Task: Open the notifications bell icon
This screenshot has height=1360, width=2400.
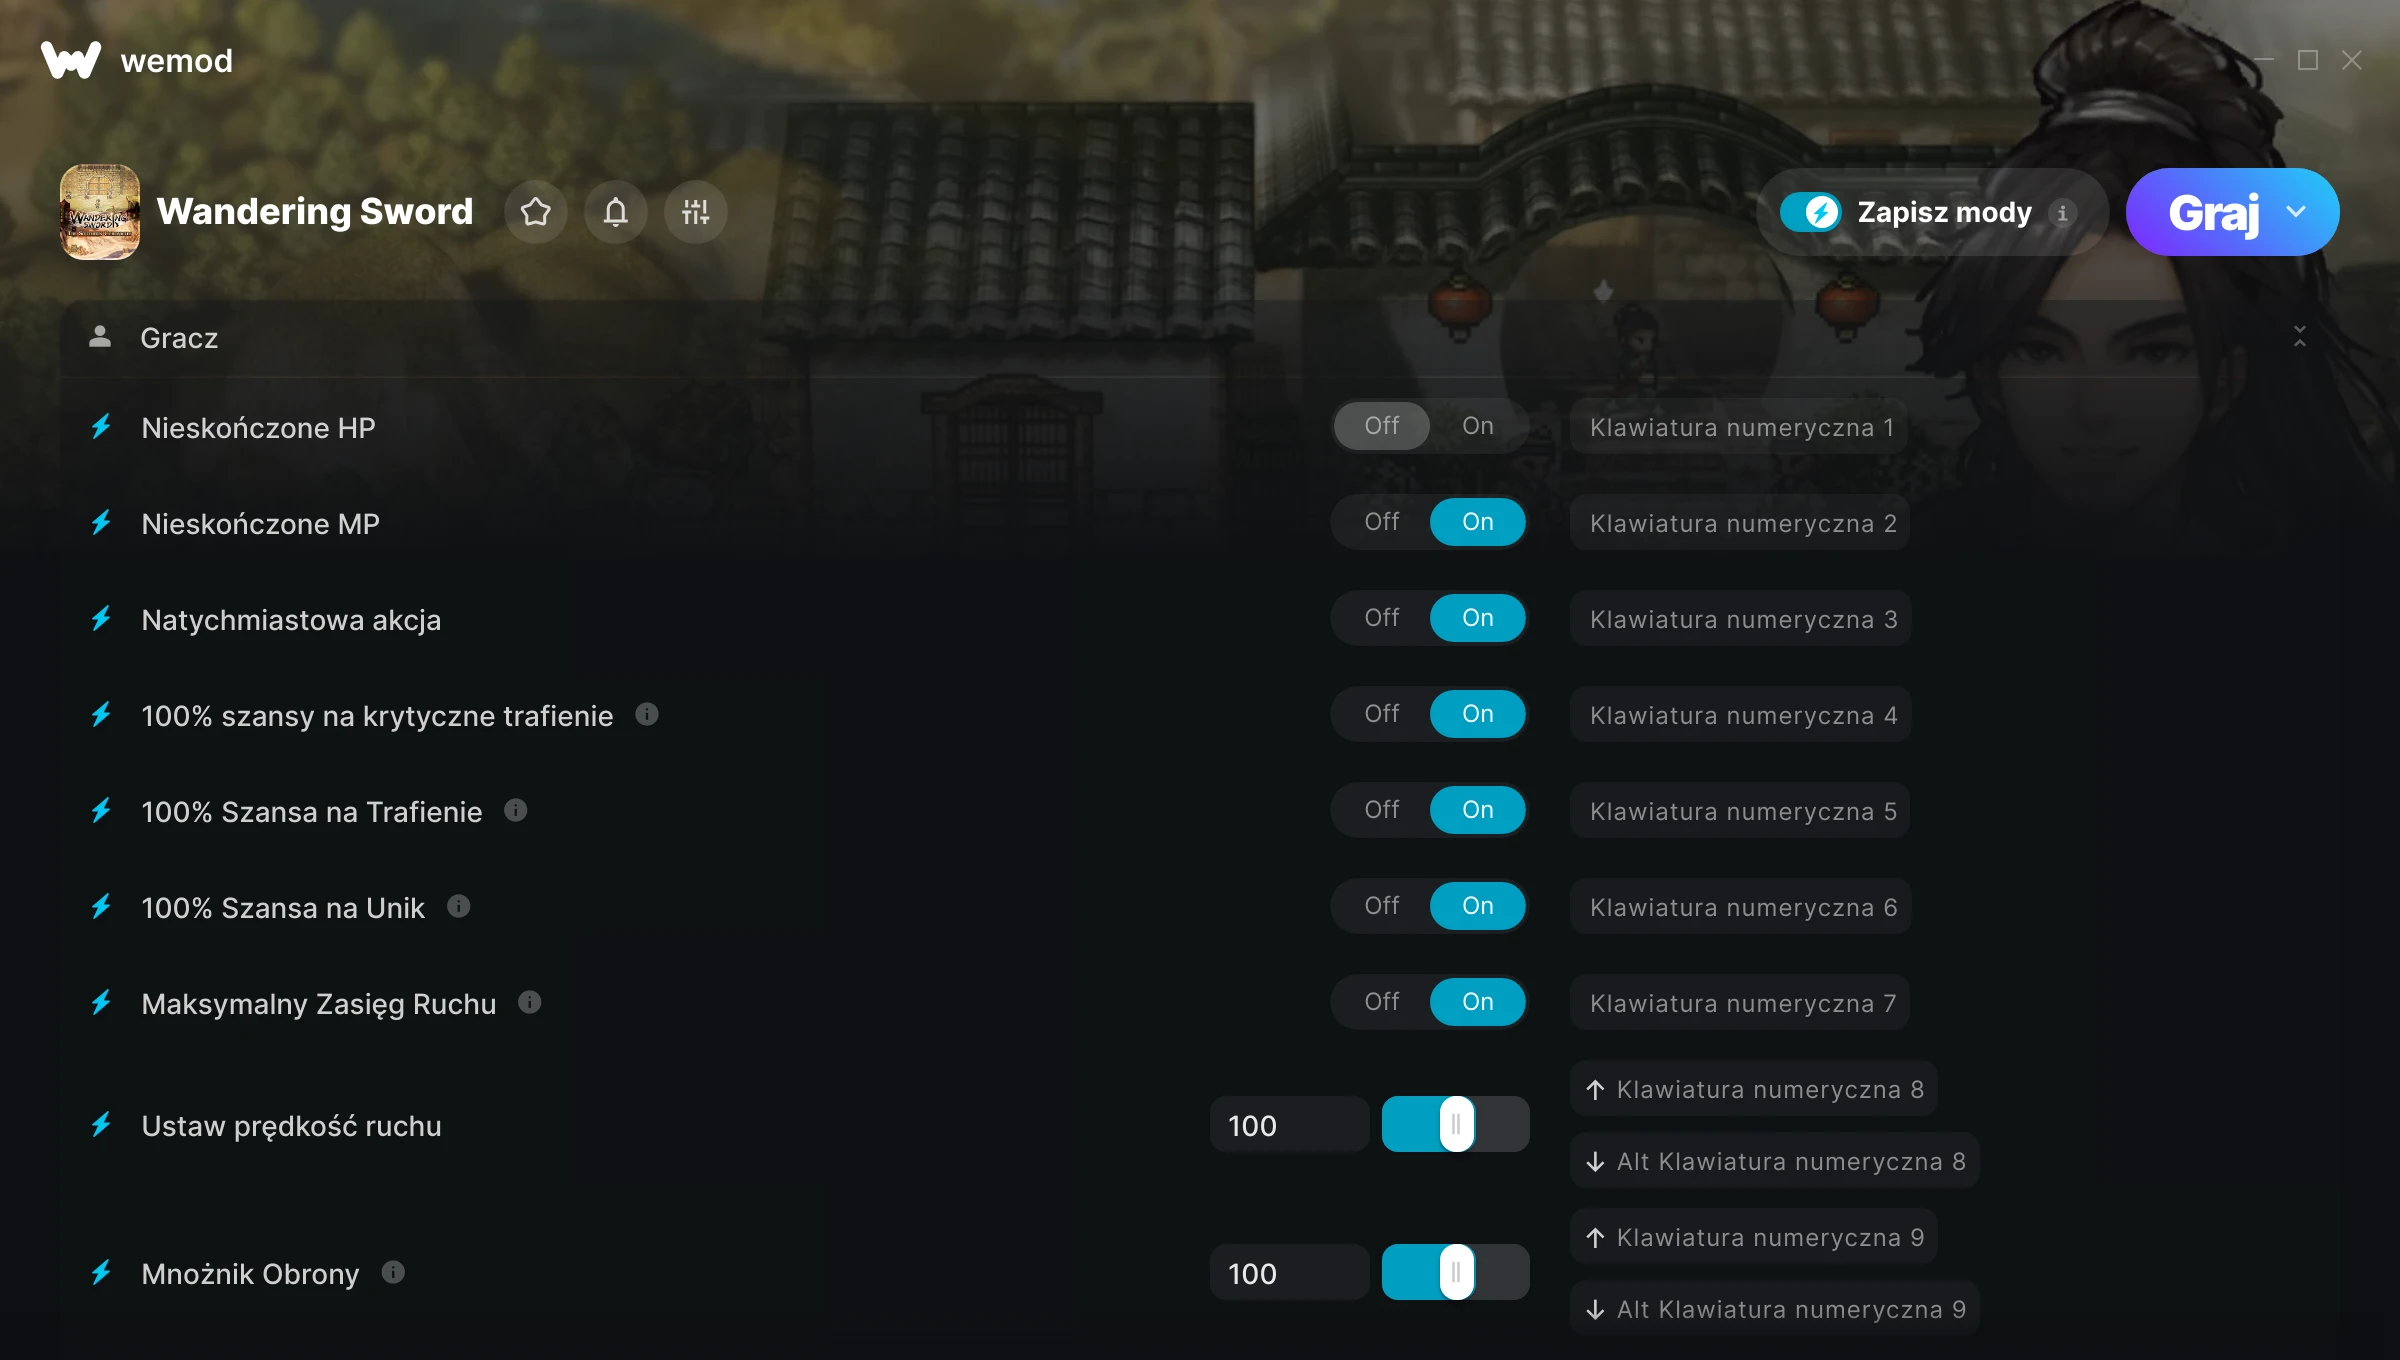Action: [x=616, y=212]
